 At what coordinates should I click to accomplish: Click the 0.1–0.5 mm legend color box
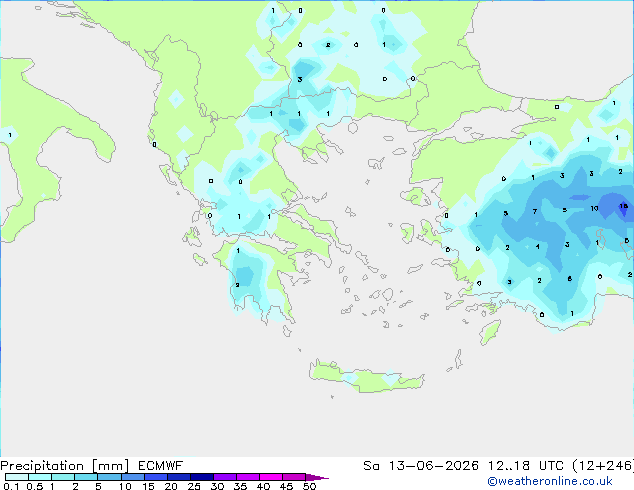point(17,477)
